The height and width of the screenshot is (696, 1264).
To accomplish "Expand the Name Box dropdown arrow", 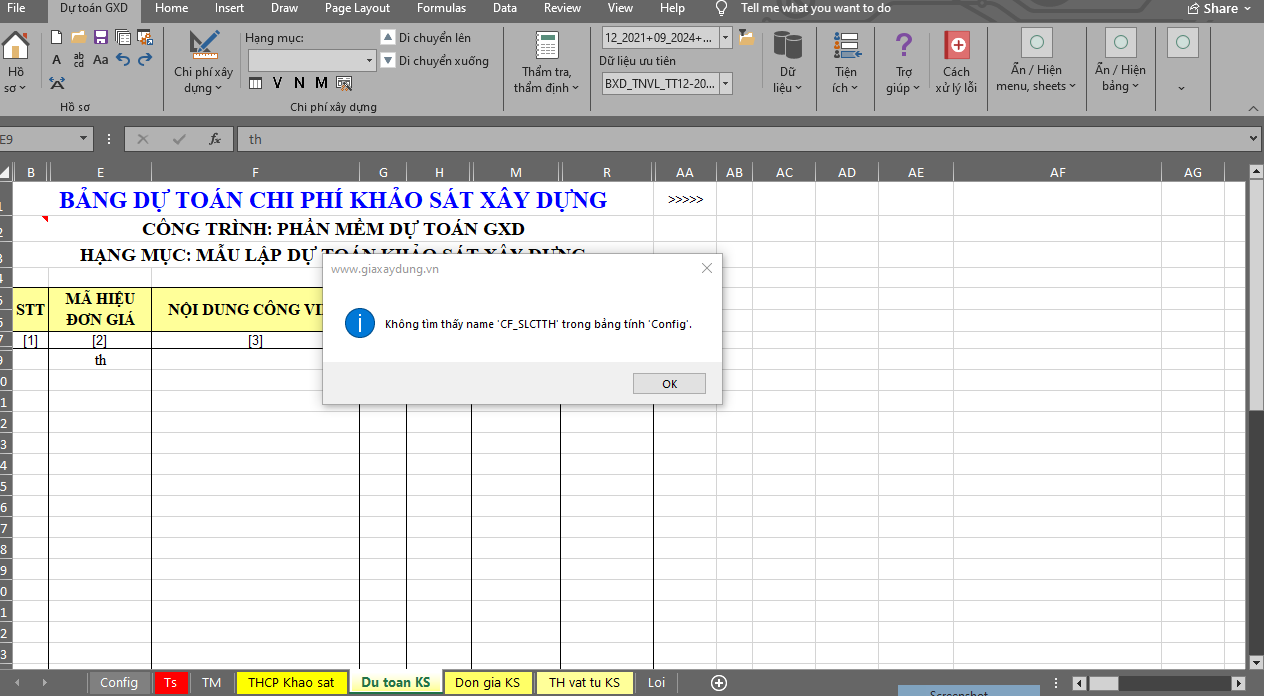I will [83, 139].
